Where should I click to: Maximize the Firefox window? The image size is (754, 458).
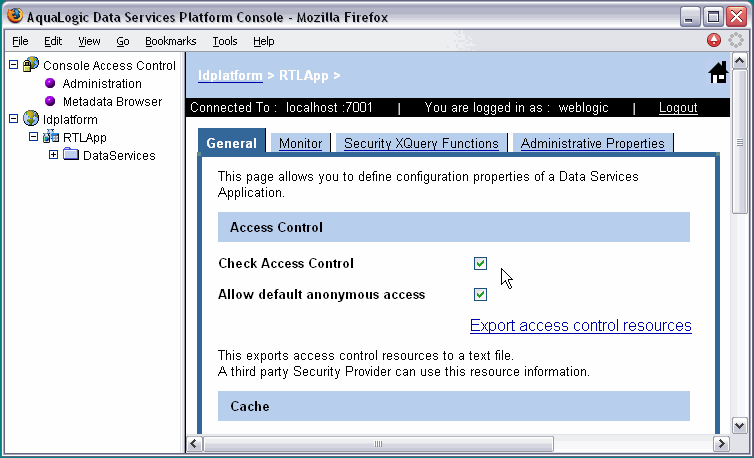pyautogui.click(x=714, y=17)
